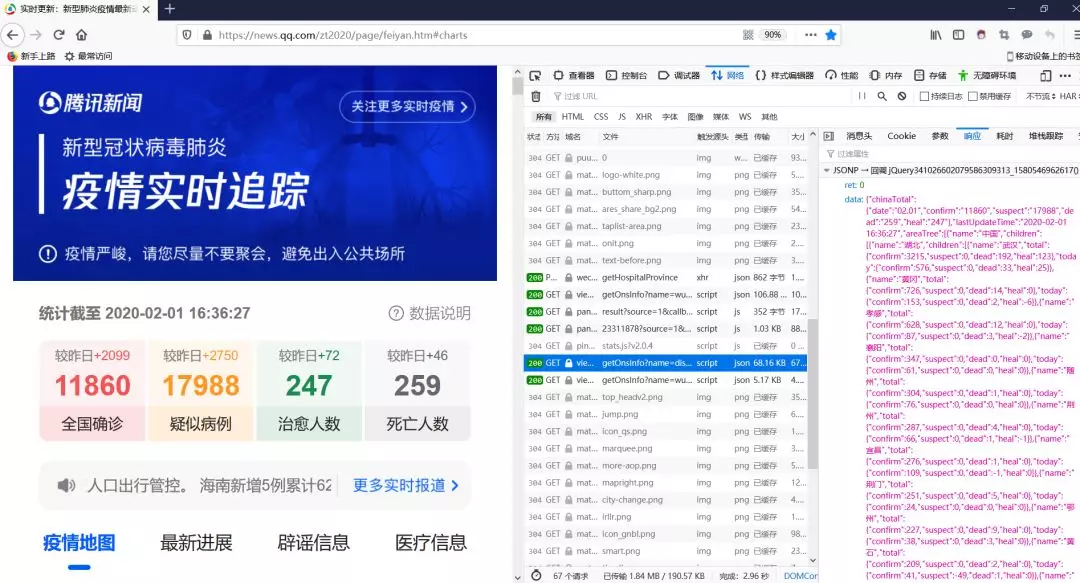Toggle the sidebar view icon
The width and height of the screenshot is (1080, 583).
pyautogui.click(x=958, y=34)
